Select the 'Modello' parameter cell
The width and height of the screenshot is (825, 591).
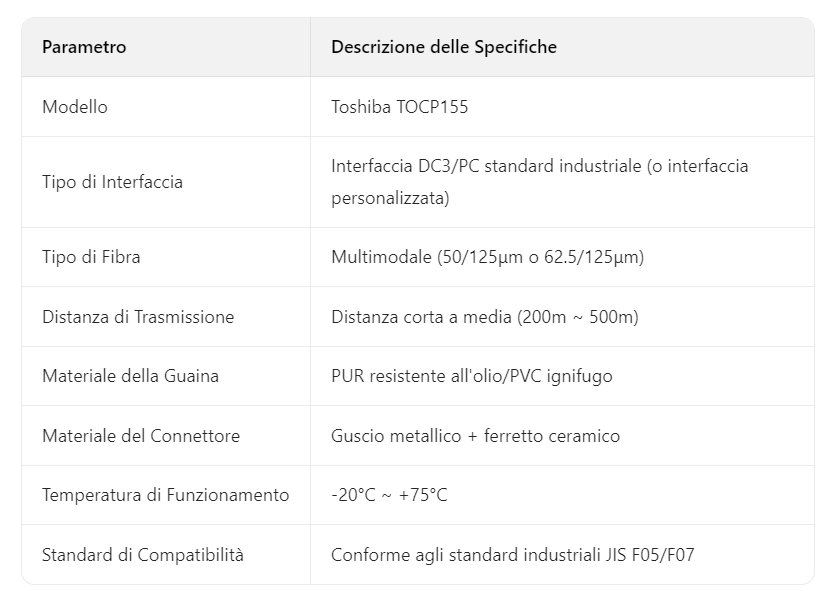[75, 107]
